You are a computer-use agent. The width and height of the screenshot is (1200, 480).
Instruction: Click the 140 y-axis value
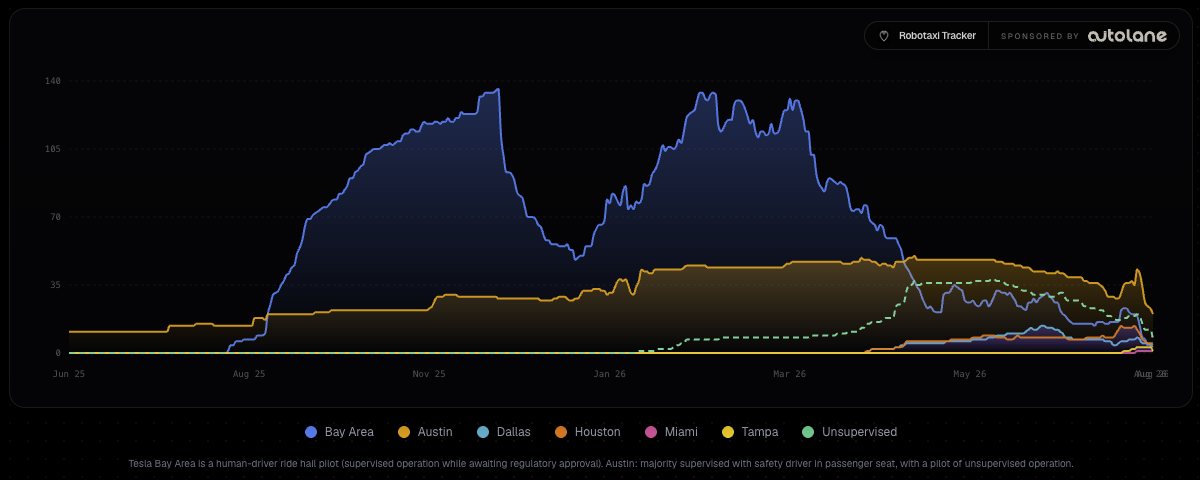click(x=53, y=81)
